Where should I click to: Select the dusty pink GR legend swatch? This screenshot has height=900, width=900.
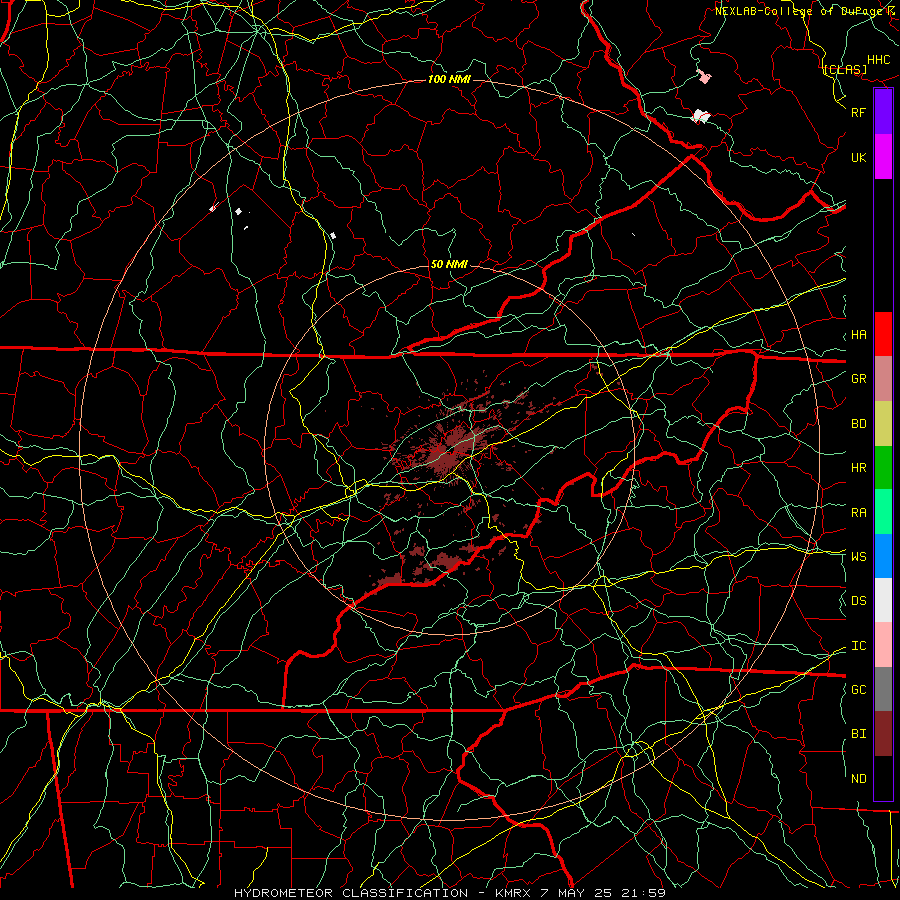point(883,379)
